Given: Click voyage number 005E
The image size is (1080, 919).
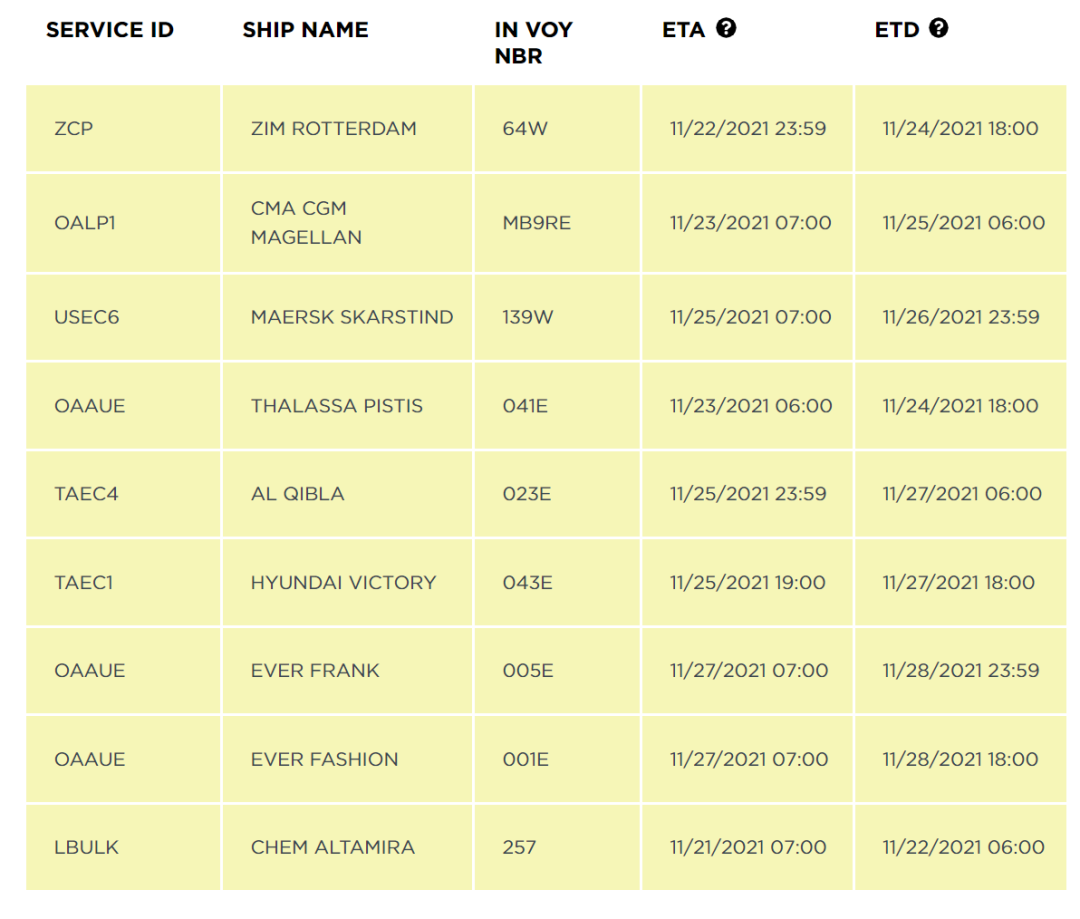Looking at the screenshot, I should [528, 672].
